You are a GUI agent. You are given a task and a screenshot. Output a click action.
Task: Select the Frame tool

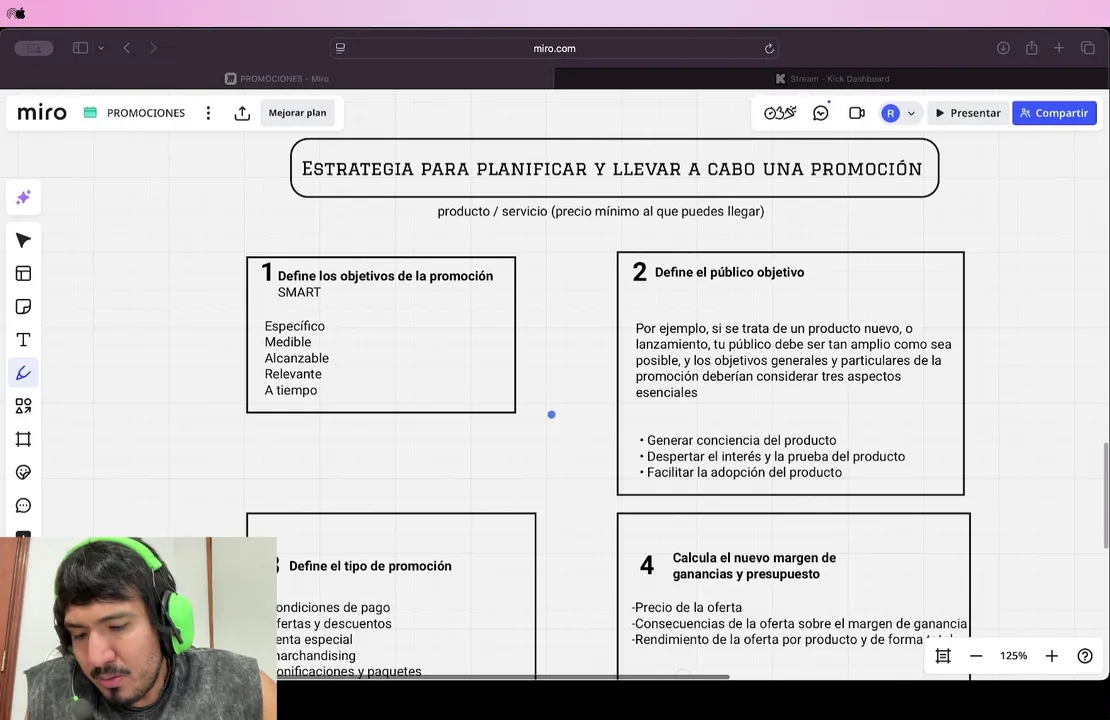23,439
